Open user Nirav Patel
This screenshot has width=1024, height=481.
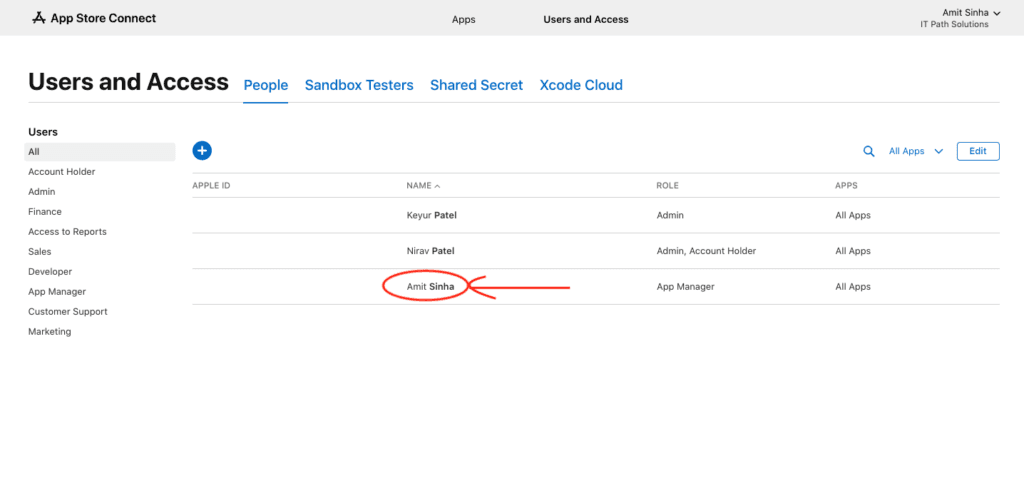[432, 251]
